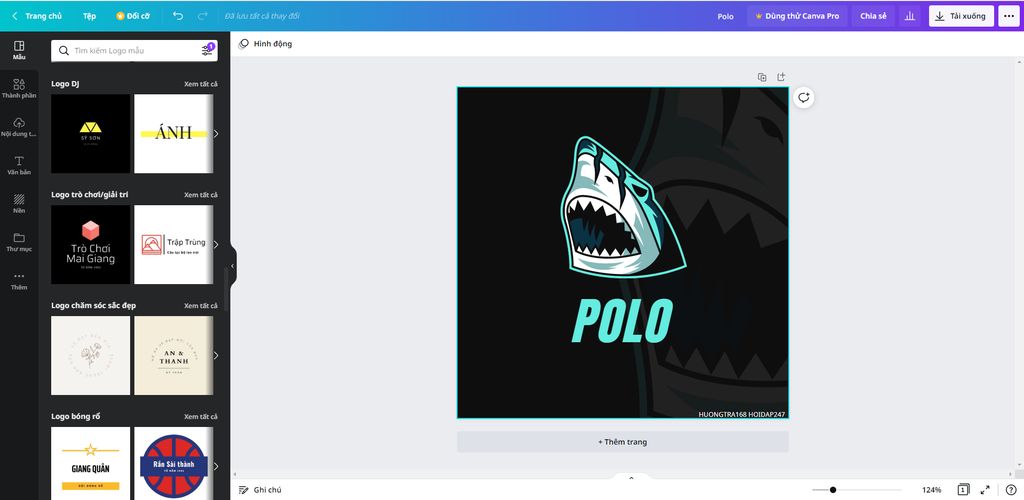Viewport: 1024px width, 500px height.
Task: Select the AN & THANH logo template
Action: click(x=174, y=356)
